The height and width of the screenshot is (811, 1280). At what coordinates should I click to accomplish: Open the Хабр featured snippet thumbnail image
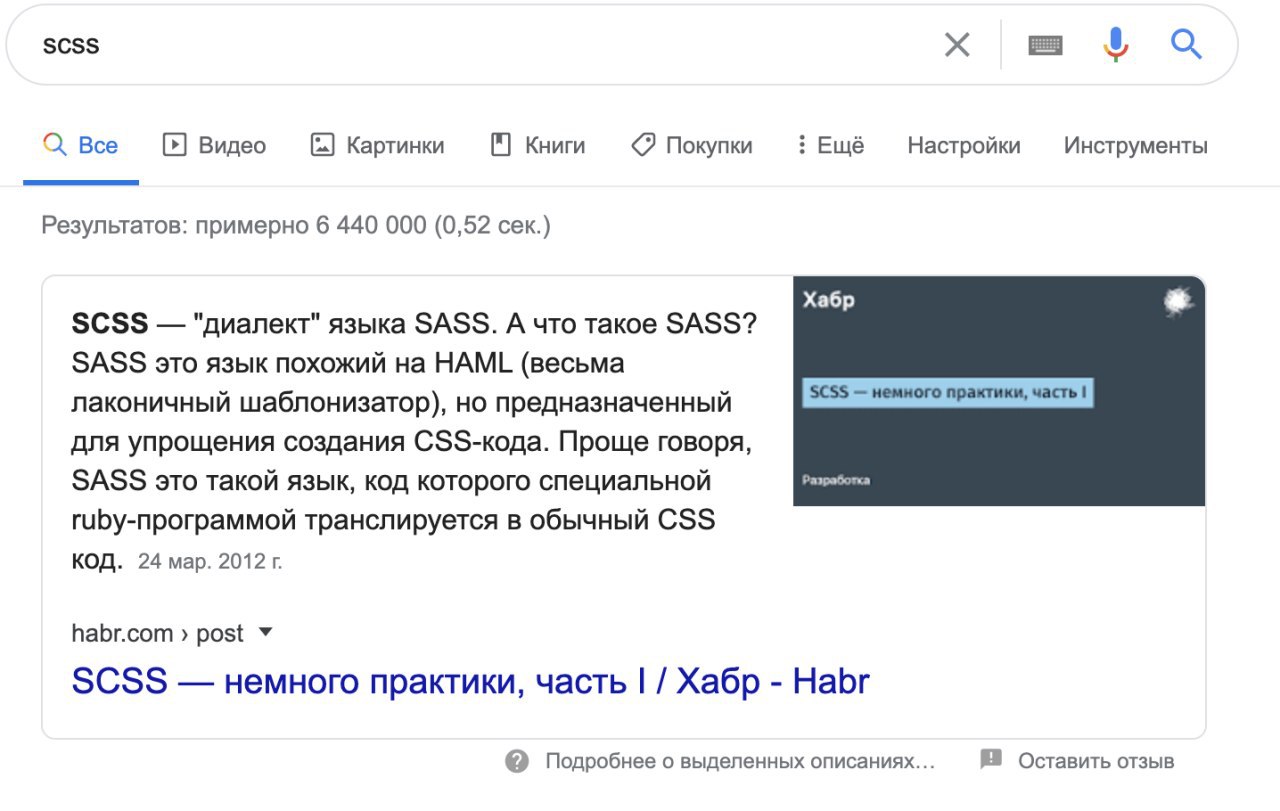click(999, 391)
